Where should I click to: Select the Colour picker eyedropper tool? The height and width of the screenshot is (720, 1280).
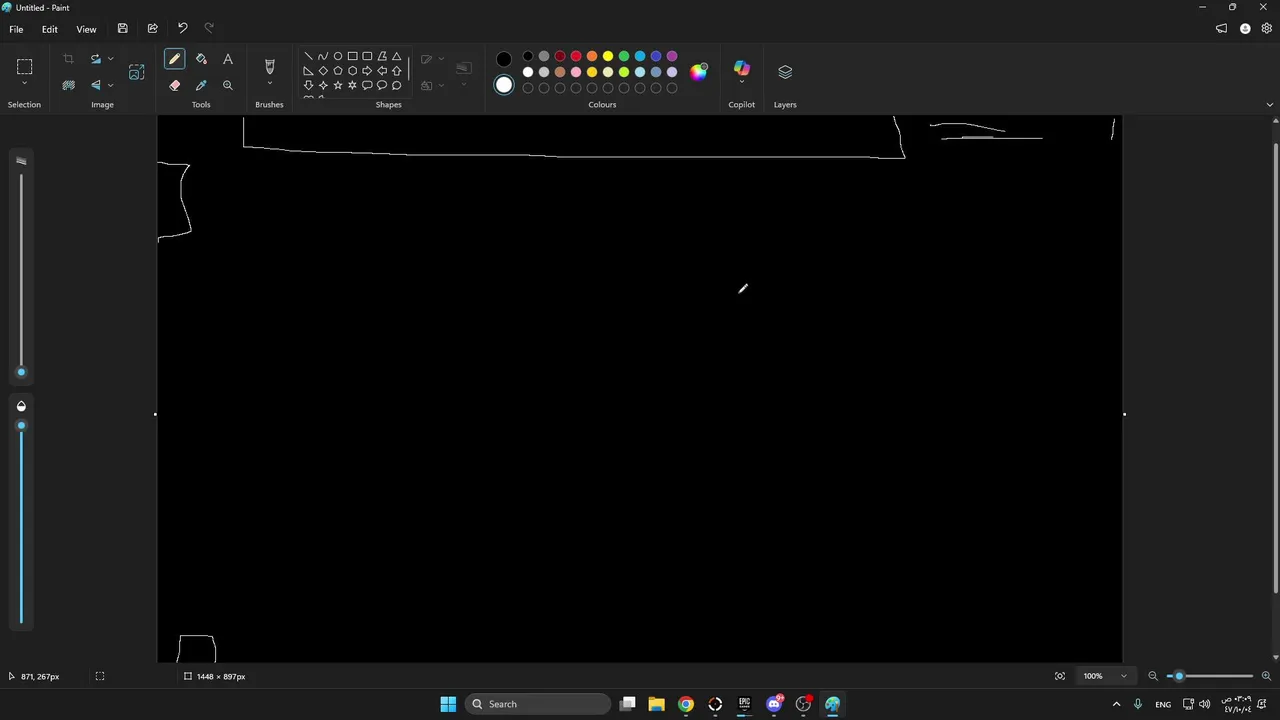click(201, 85)
